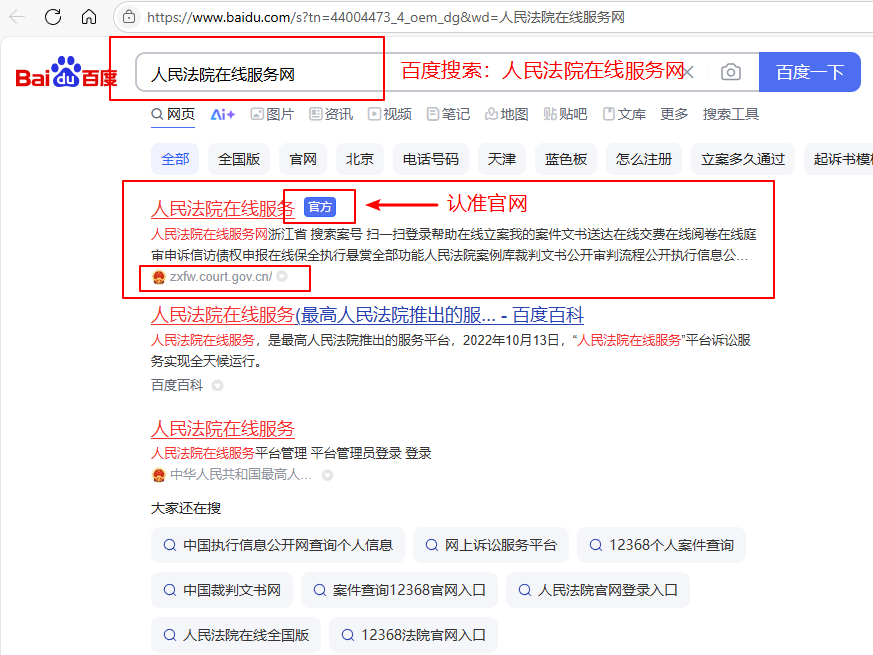Search related query 12368个人案件查询
873x655 pixels.
(661, 545)
